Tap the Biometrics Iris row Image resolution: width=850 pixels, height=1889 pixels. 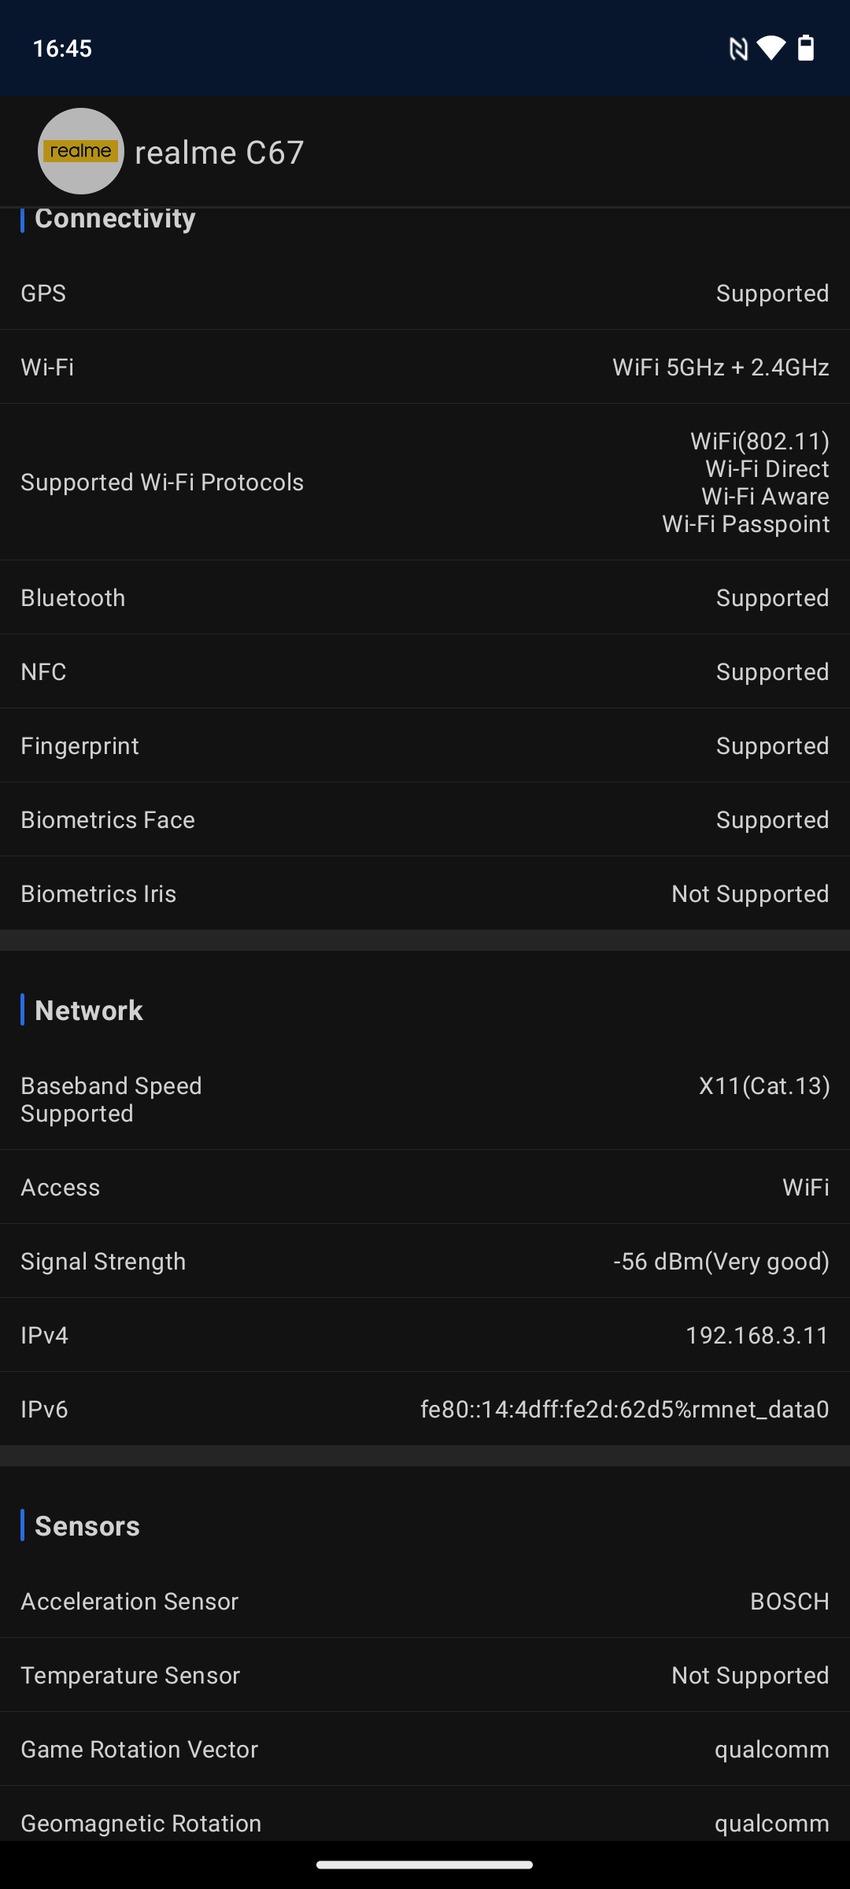point(425,894)
